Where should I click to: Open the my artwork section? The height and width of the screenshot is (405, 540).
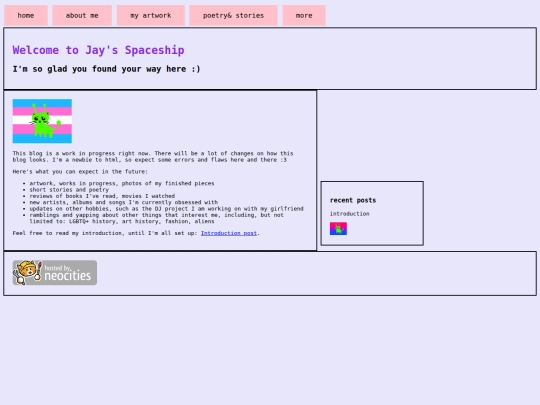point(151,15)
